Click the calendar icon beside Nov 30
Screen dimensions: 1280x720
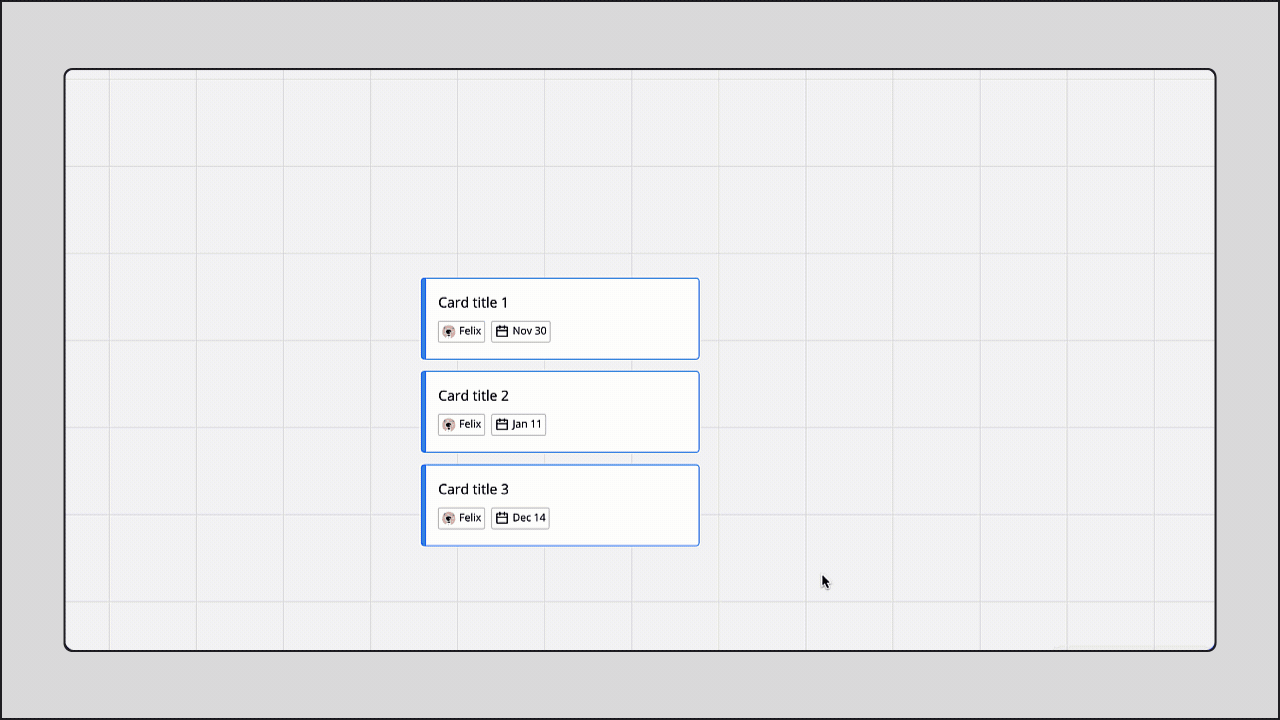point(502,331)
